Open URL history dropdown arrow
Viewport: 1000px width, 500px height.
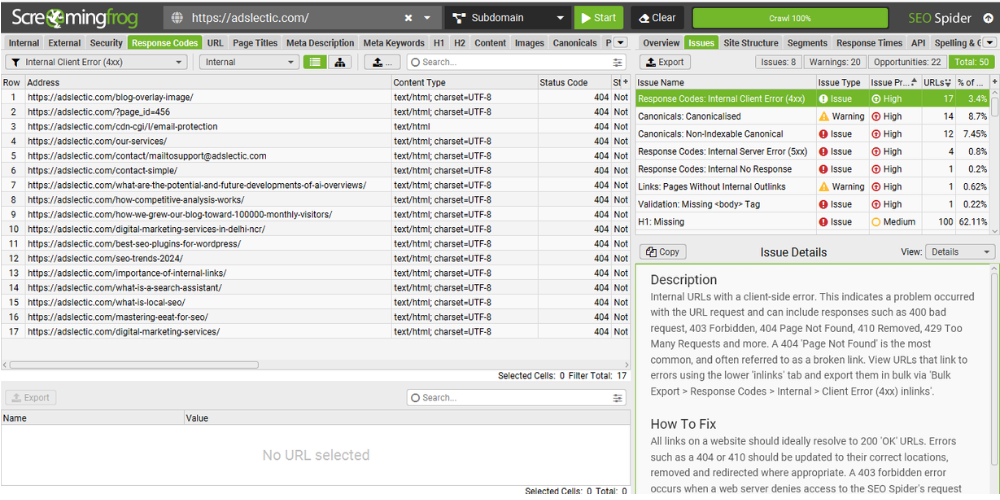(x=427, y=18)
